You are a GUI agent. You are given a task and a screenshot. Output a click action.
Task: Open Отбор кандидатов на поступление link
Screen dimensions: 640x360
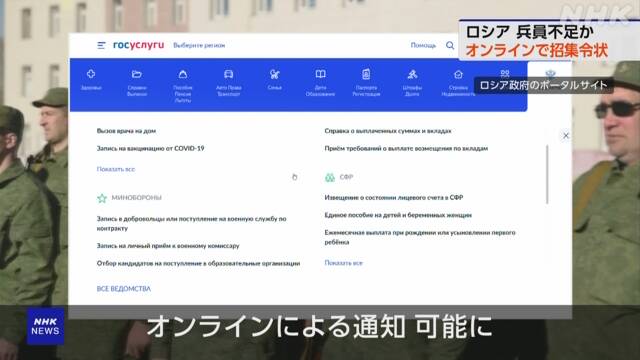tap(198, 264)
